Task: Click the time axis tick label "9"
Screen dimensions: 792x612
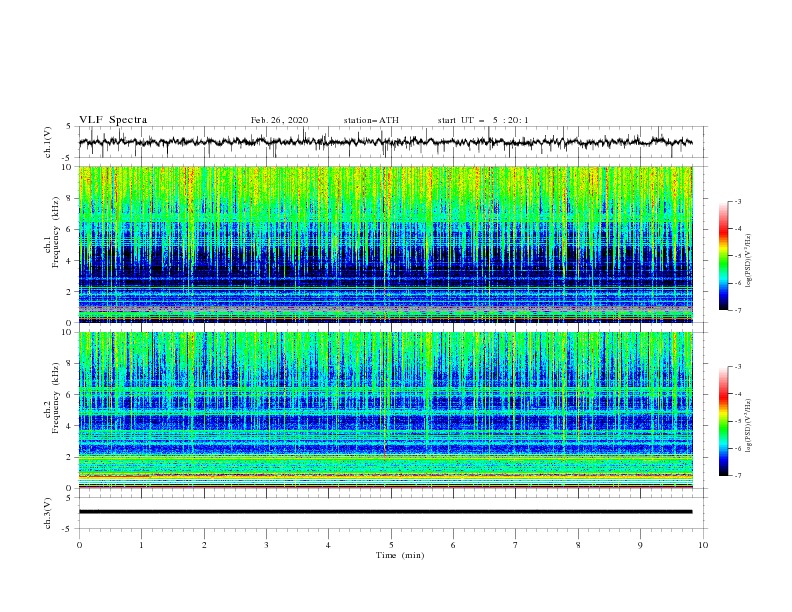Action: [640, 545]
